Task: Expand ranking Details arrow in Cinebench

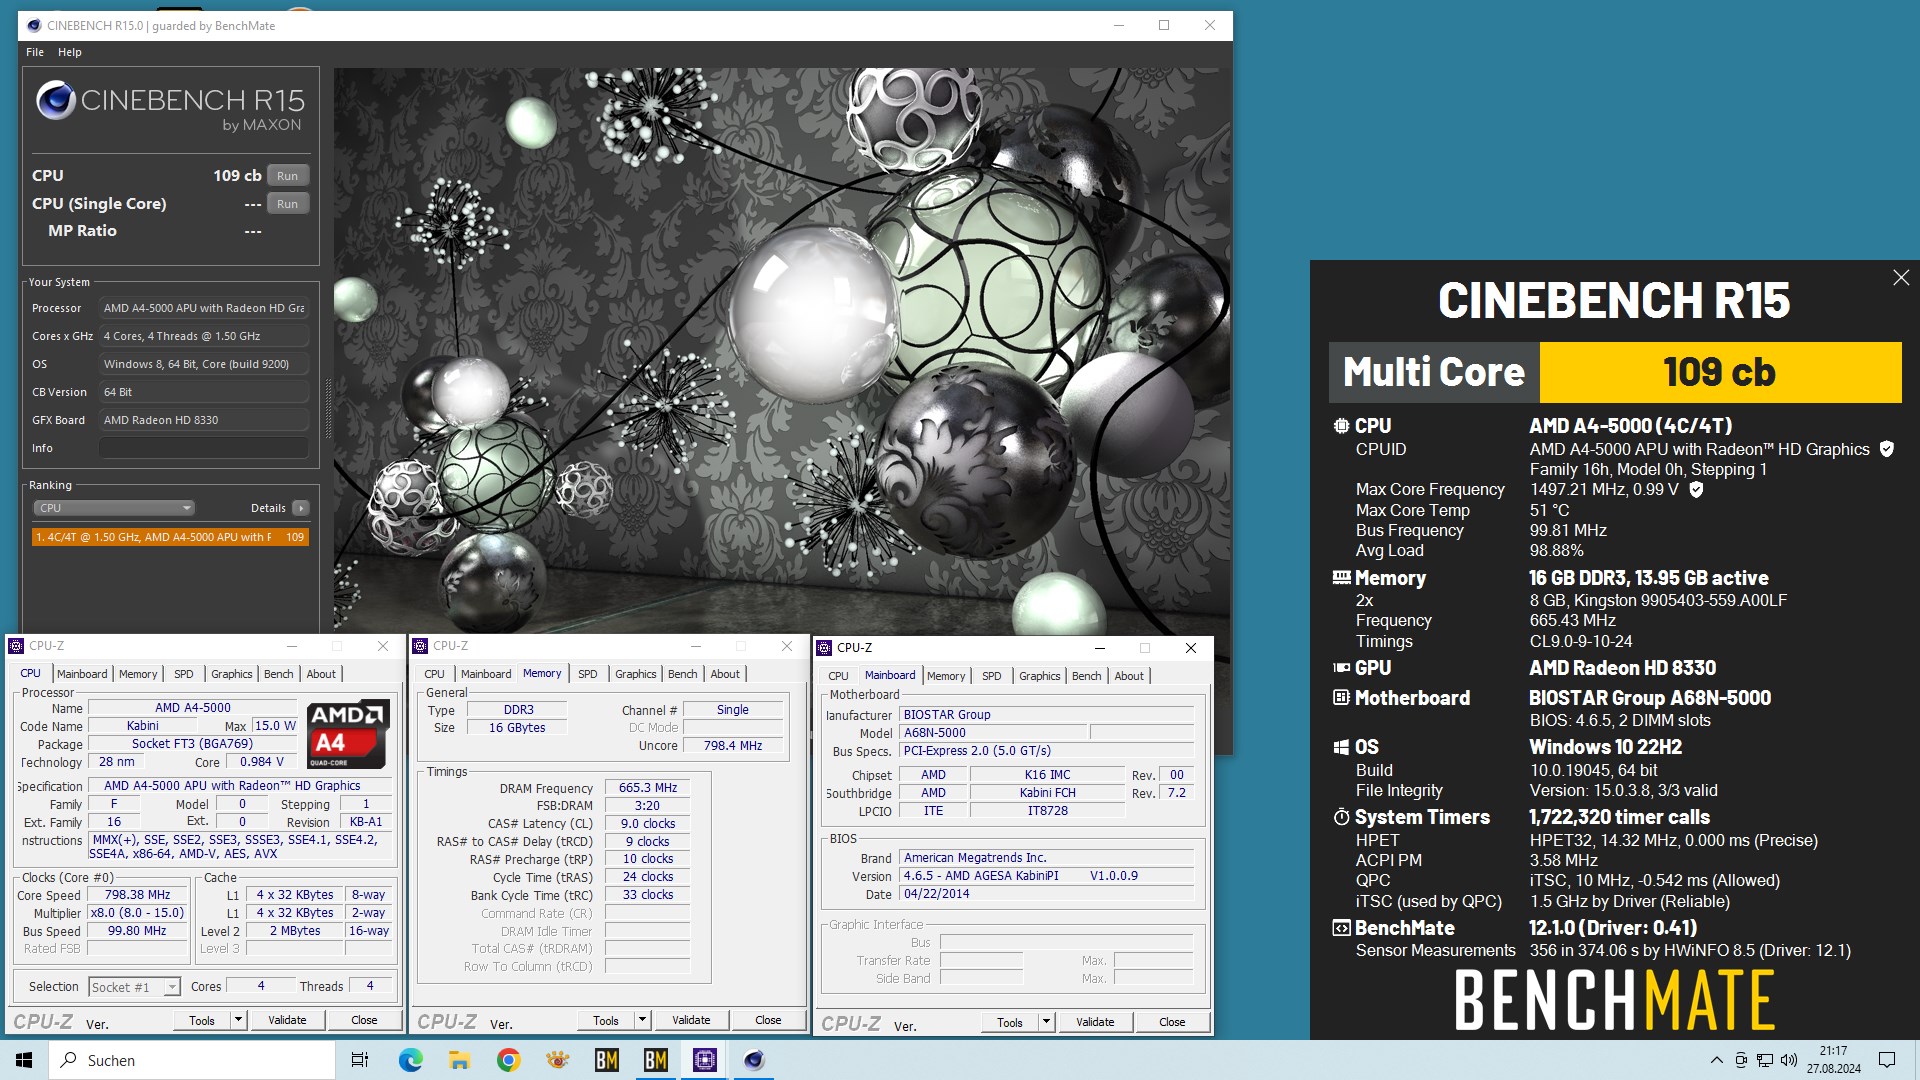Action: 300,508
